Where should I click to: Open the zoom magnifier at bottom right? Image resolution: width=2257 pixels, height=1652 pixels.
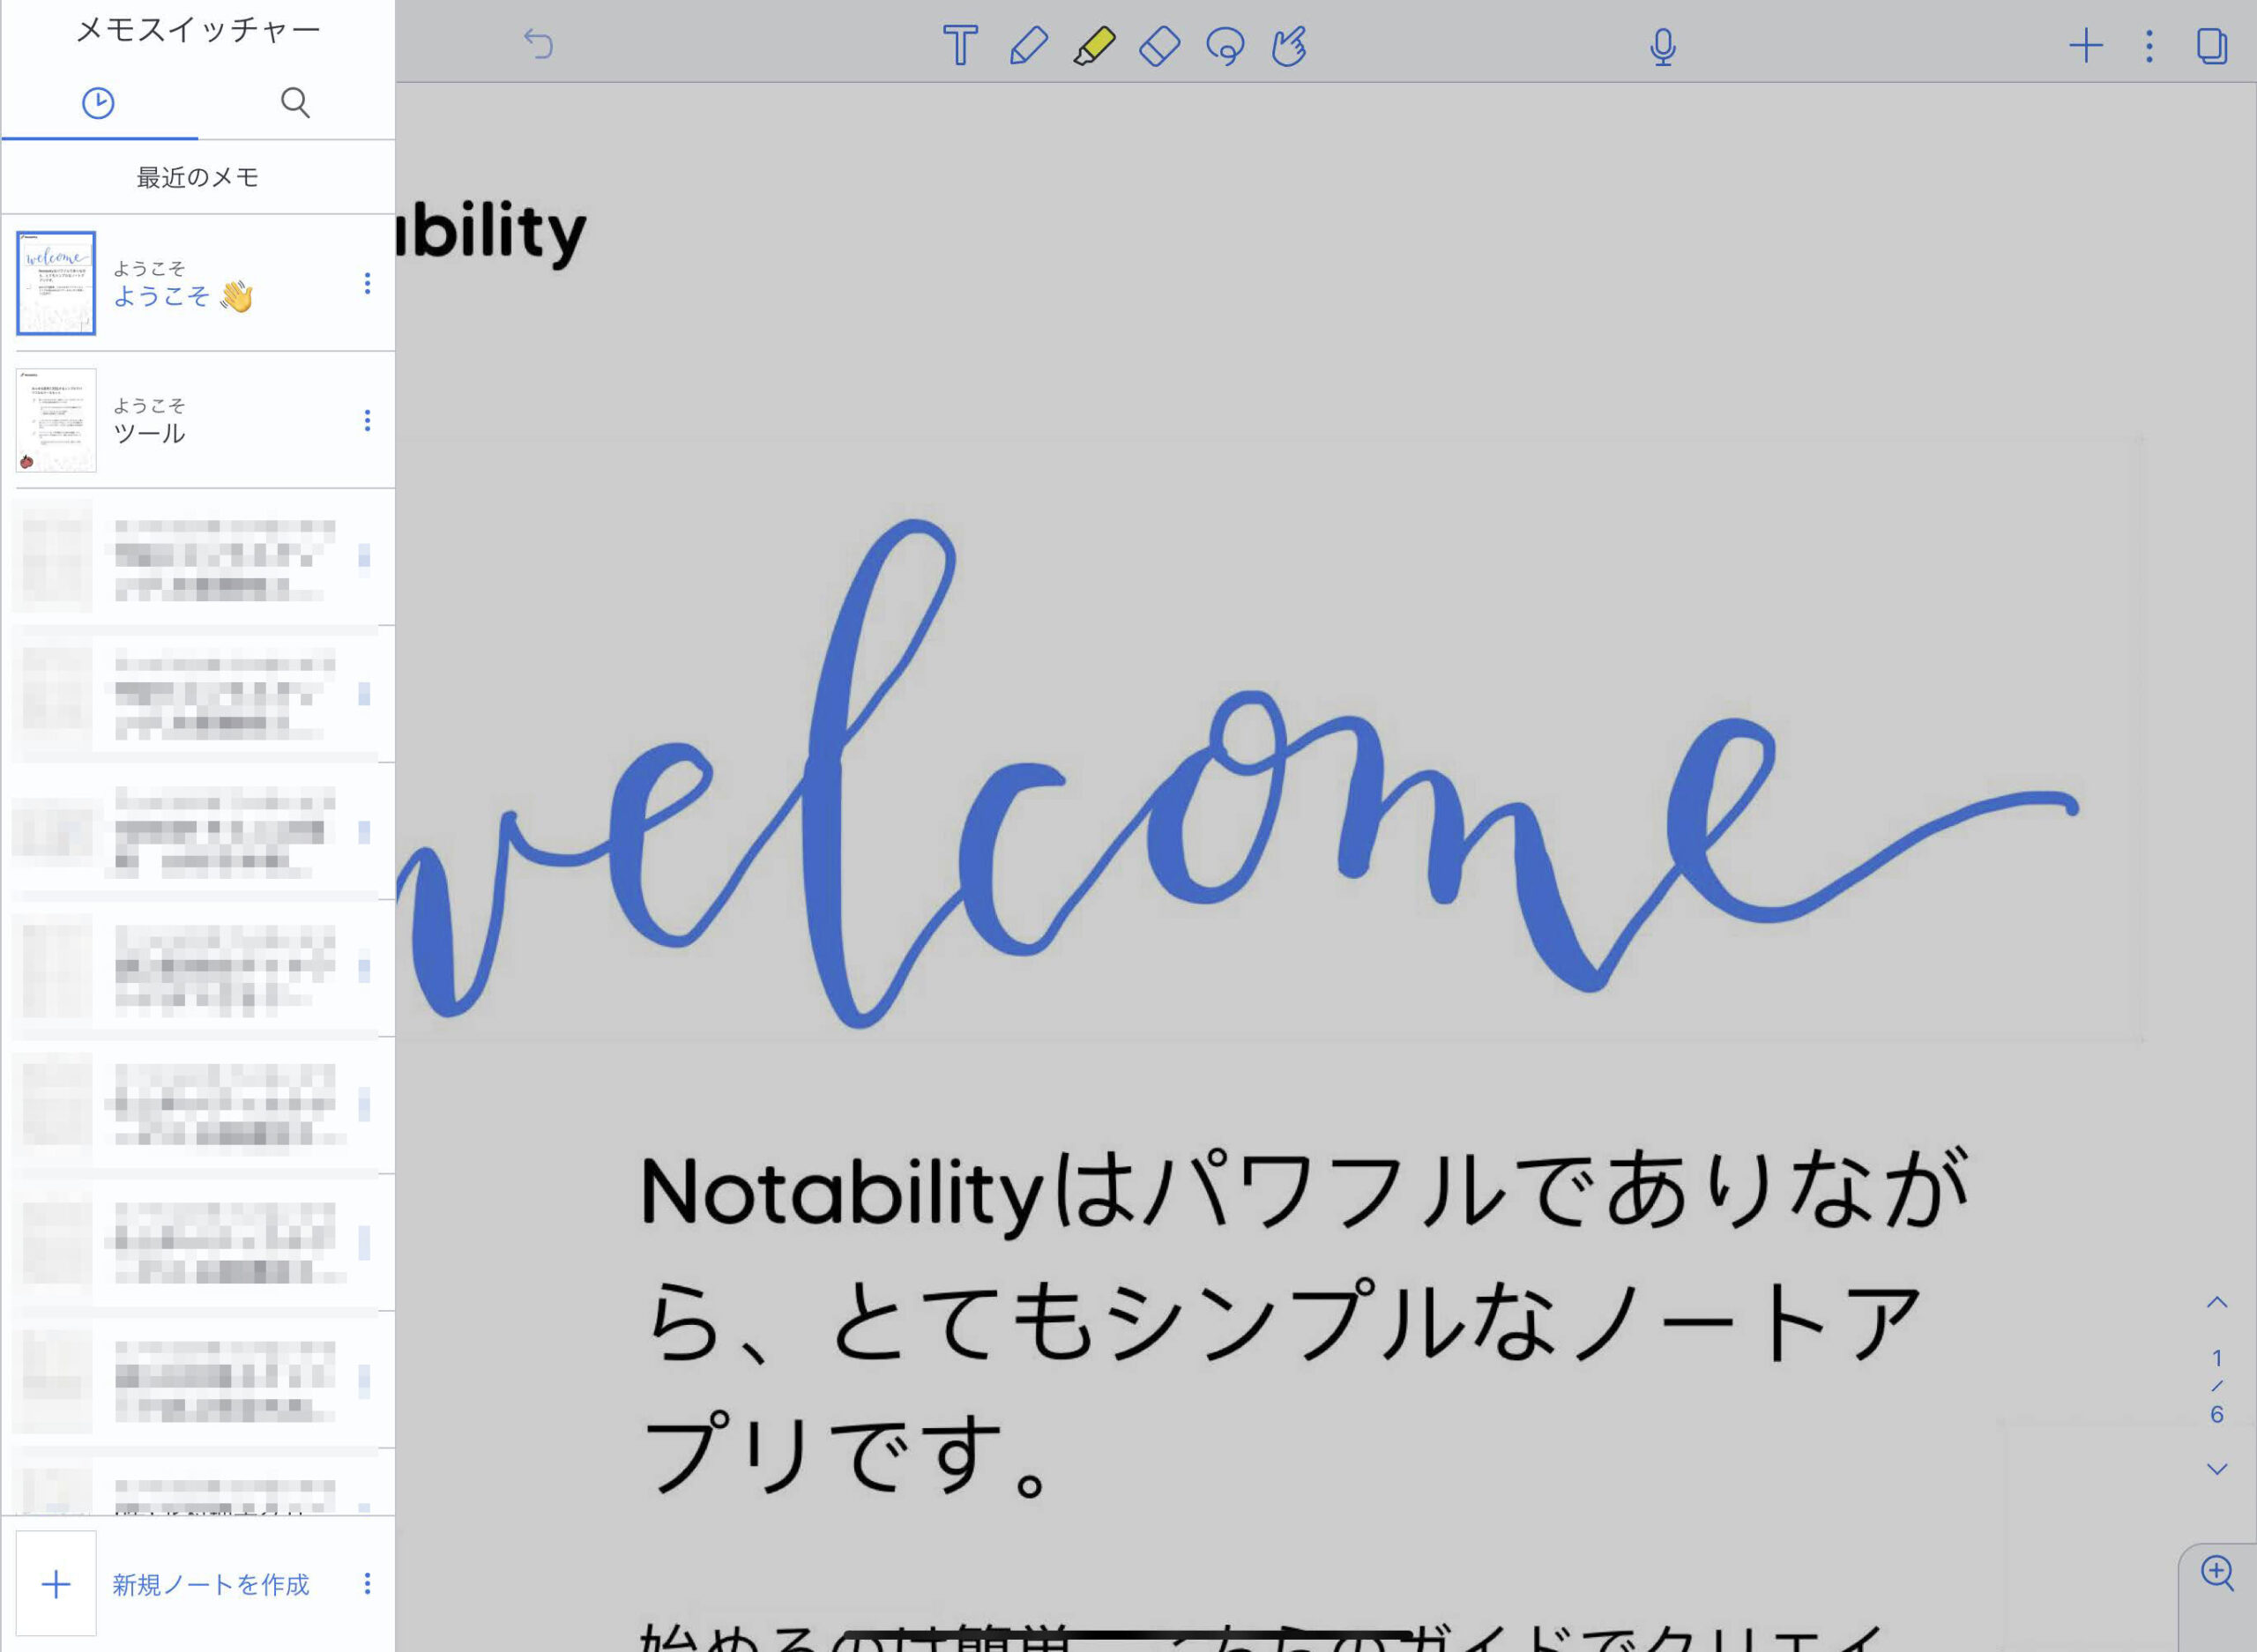2217,1573
